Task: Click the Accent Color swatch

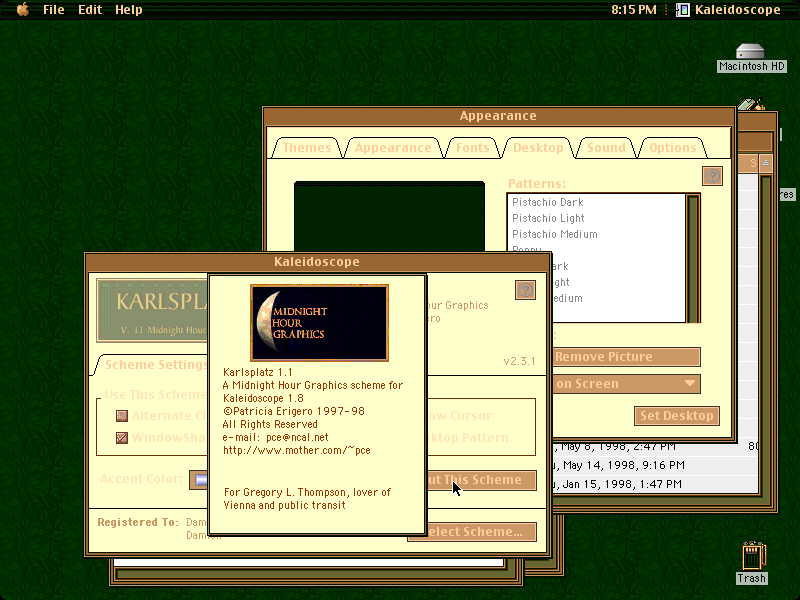Action: click(199, 480)
